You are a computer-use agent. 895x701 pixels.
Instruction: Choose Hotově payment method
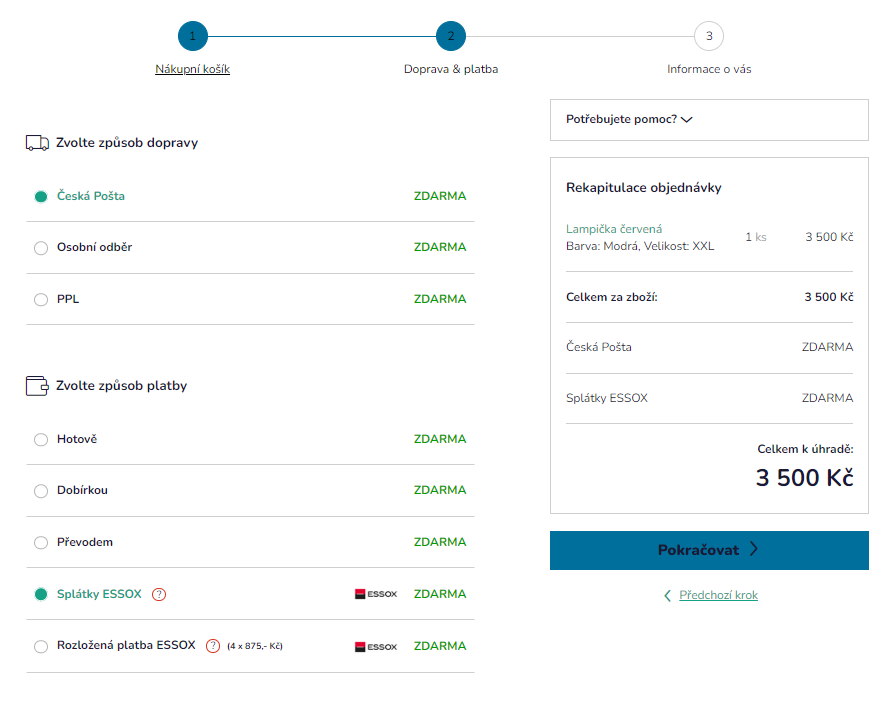41,439
